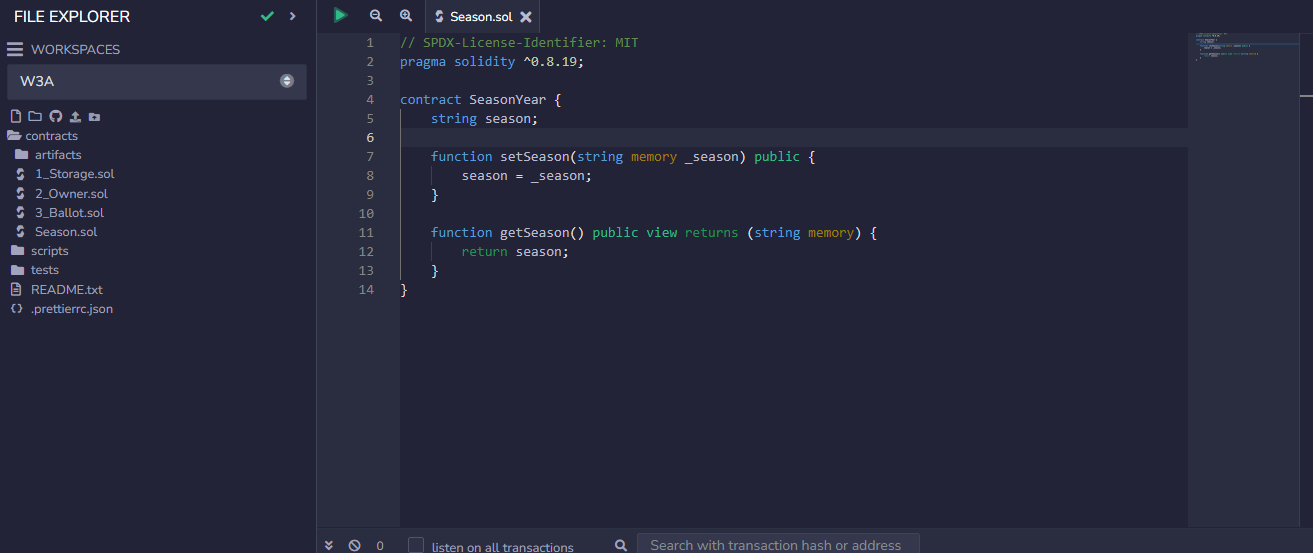Toggle terminal panel with double chevron
The image size is (1313, 553).
click(x=329, y=546)
